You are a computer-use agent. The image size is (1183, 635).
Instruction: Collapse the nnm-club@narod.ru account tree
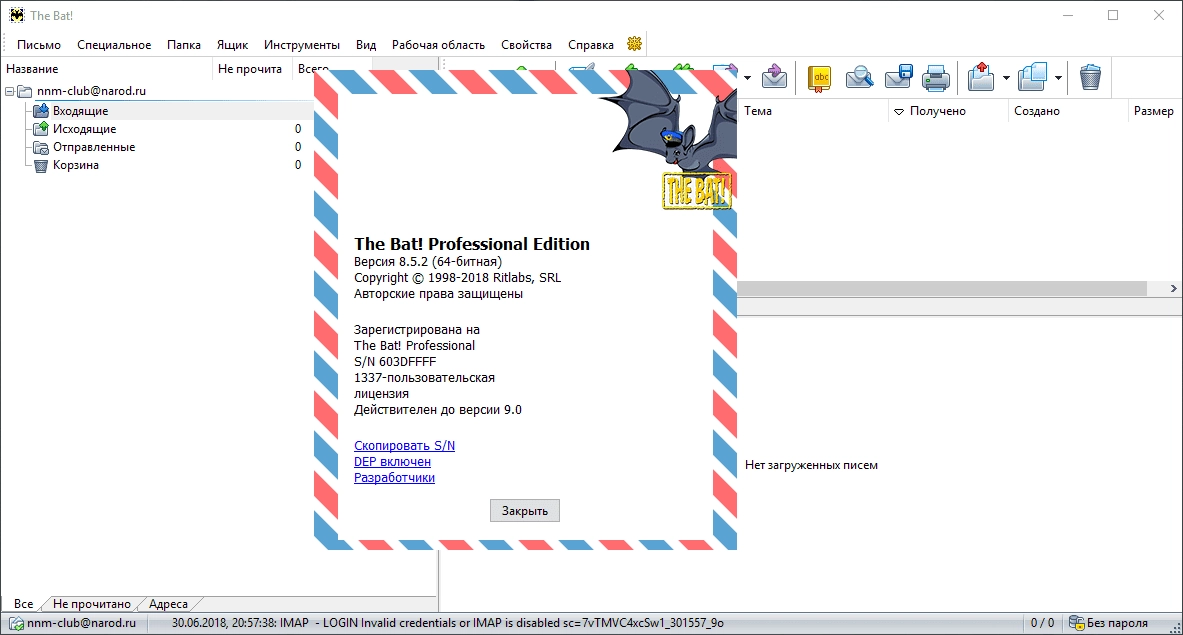(10, 91)
